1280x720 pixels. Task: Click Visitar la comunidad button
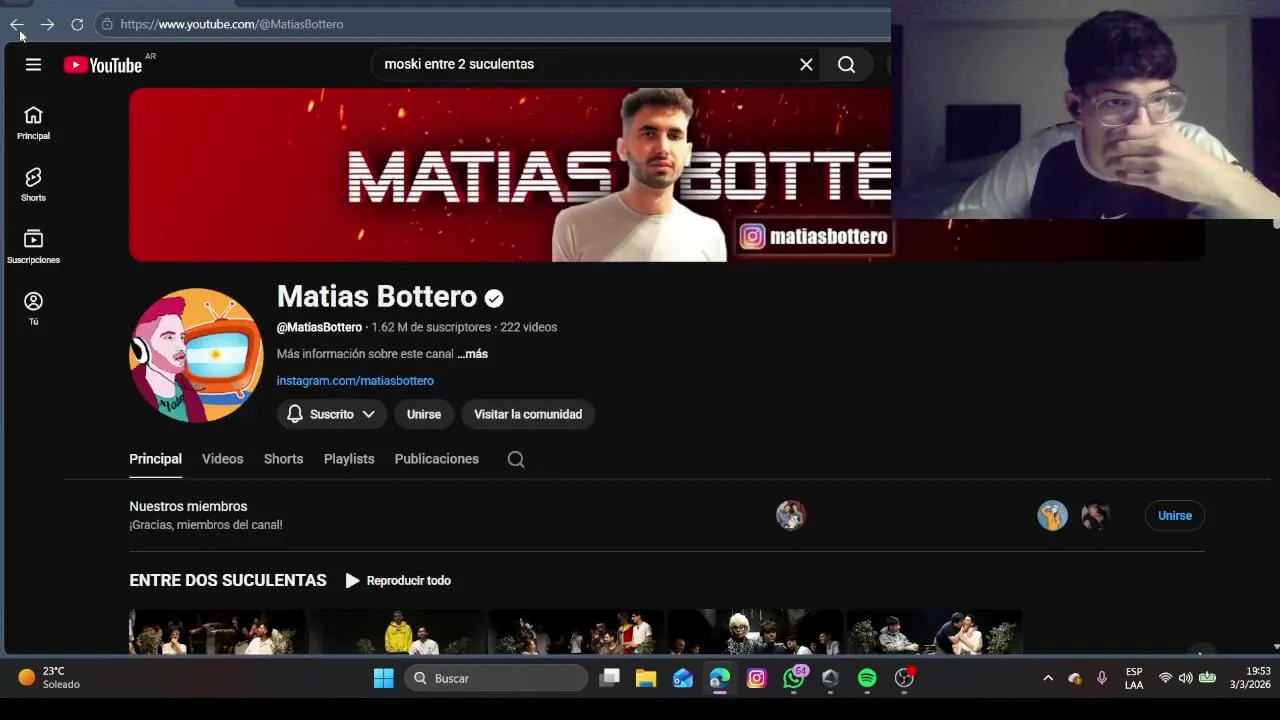[528, 414]
